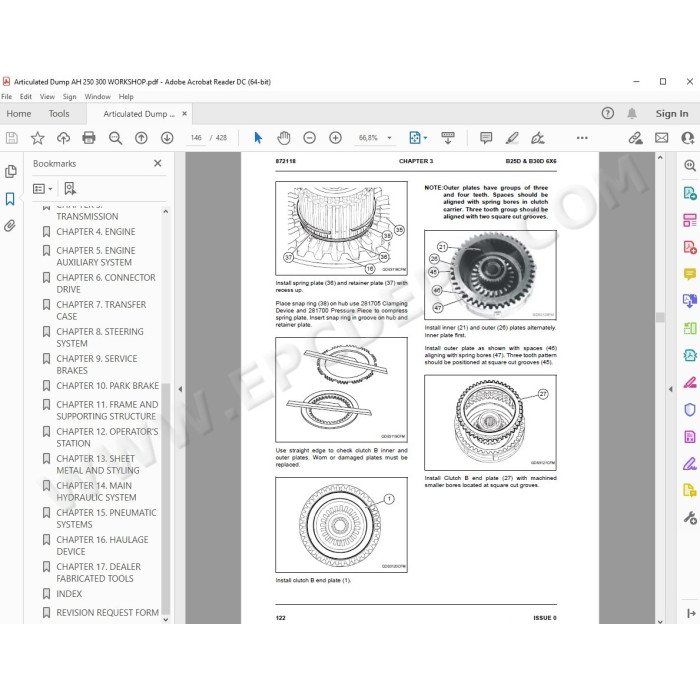The image size is (700, 700).
Task: Open the zoom level dropdown
Action: (x=389, y=138)
